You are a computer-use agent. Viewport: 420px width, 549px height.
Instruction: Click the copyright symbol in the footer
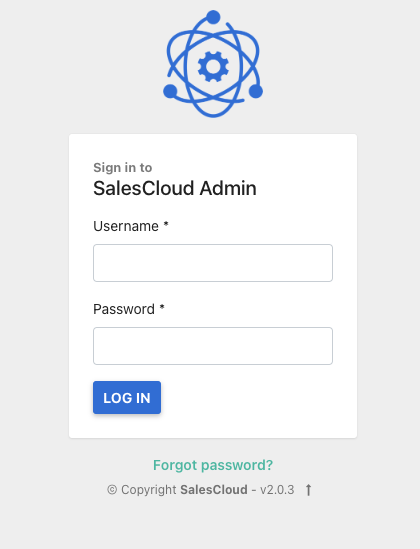pos(112,489)
